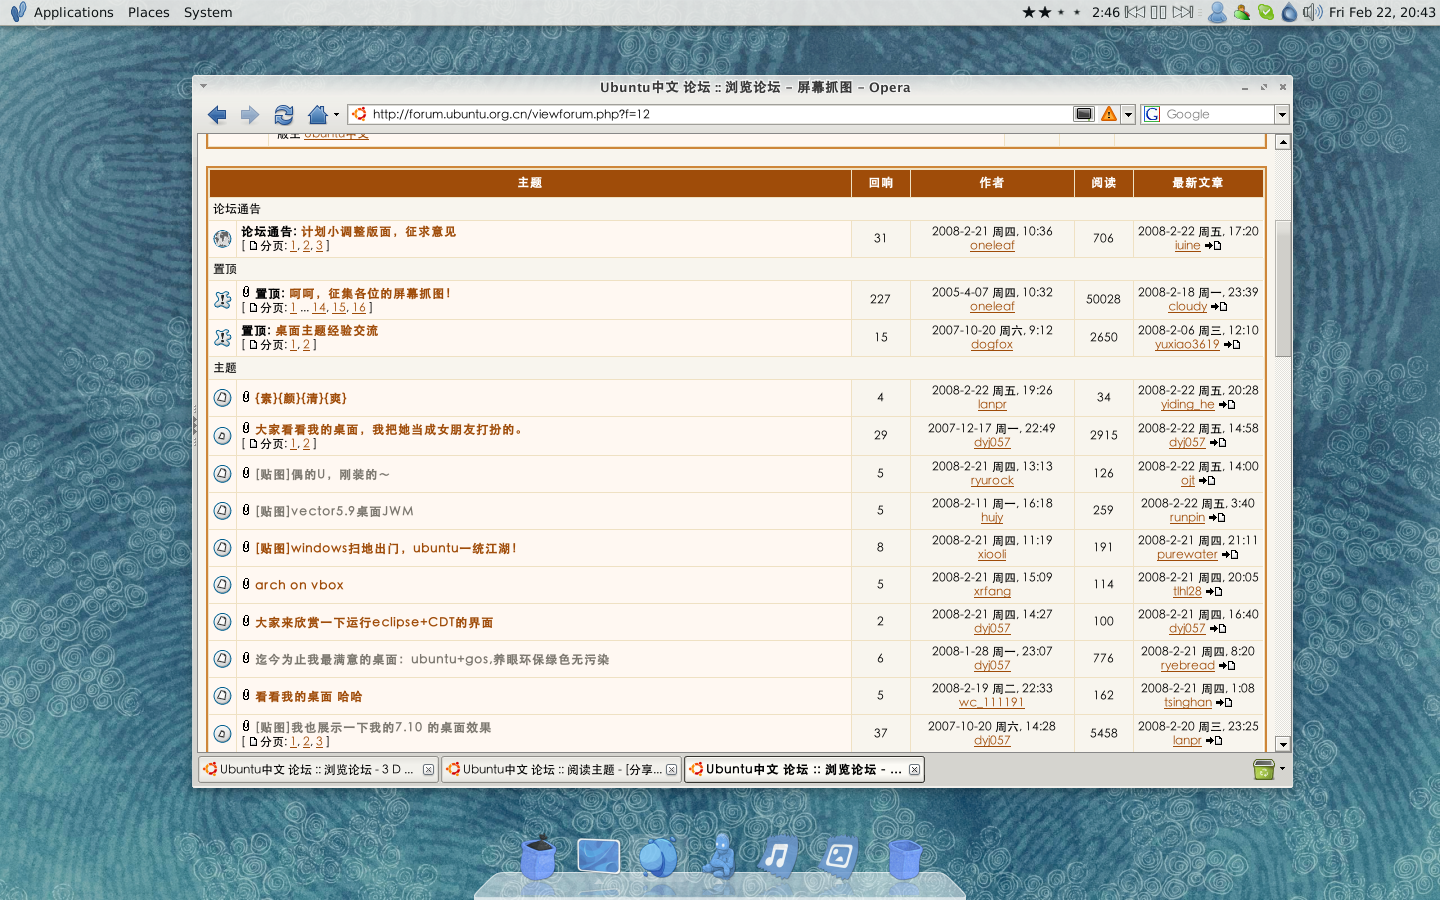
Task: Click the vertical scrollbar thumb
Action: 1283,288
